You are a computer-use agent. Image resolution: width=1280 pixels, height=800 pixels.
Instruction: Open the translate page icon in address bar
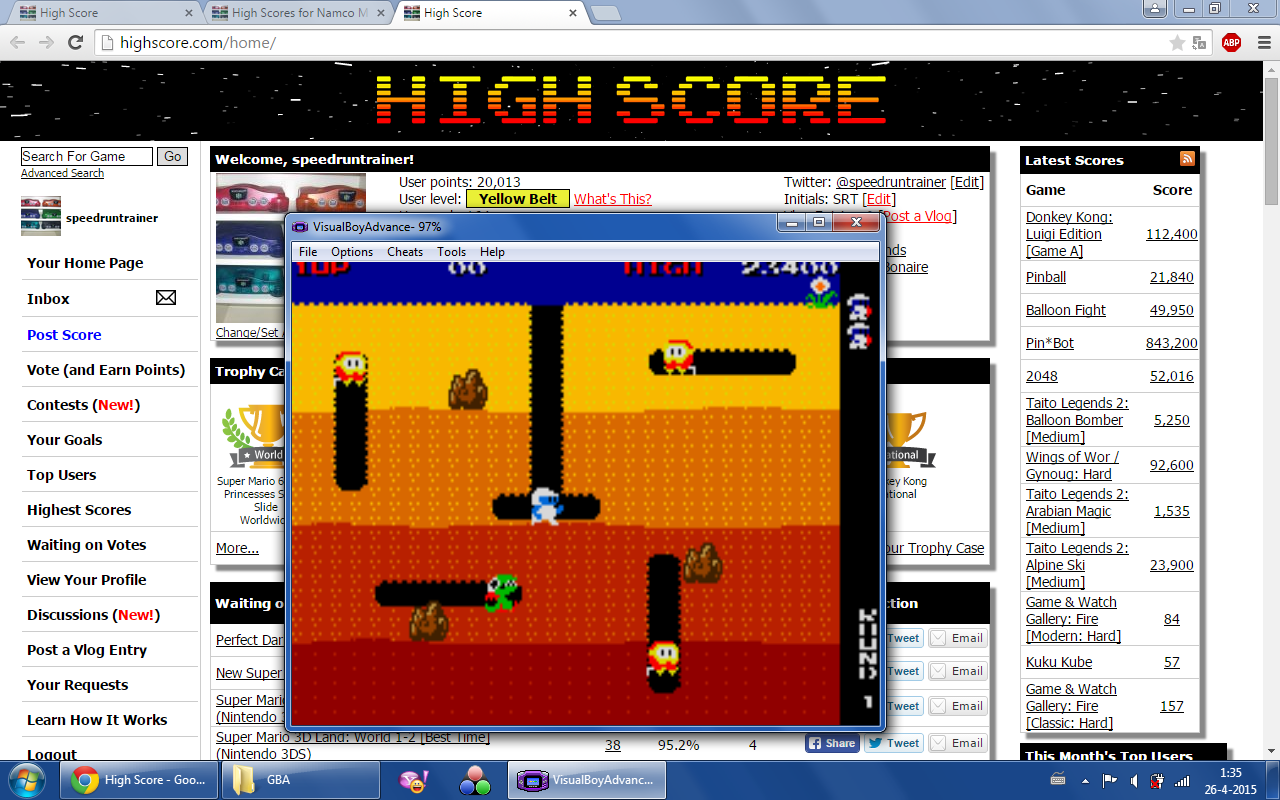pyautogui.click(x=1199, y=42)
